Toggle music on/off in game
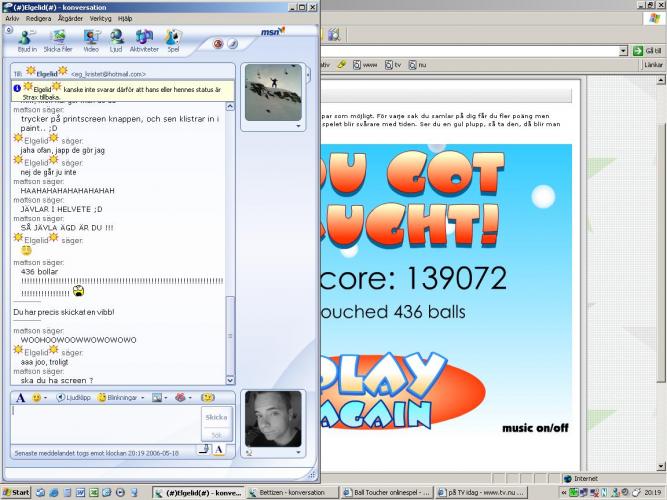 (x=538, y=429)
